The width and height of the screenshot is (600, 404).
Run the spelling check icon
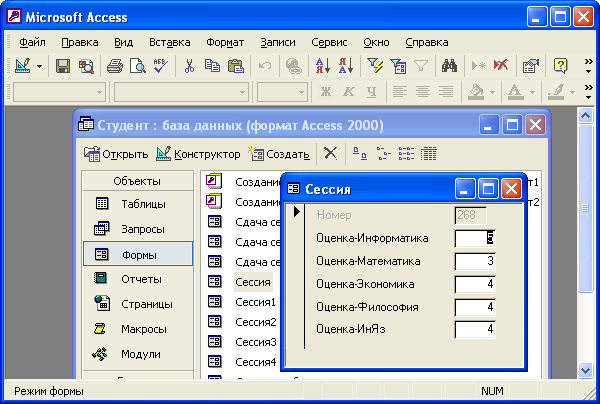160,66
